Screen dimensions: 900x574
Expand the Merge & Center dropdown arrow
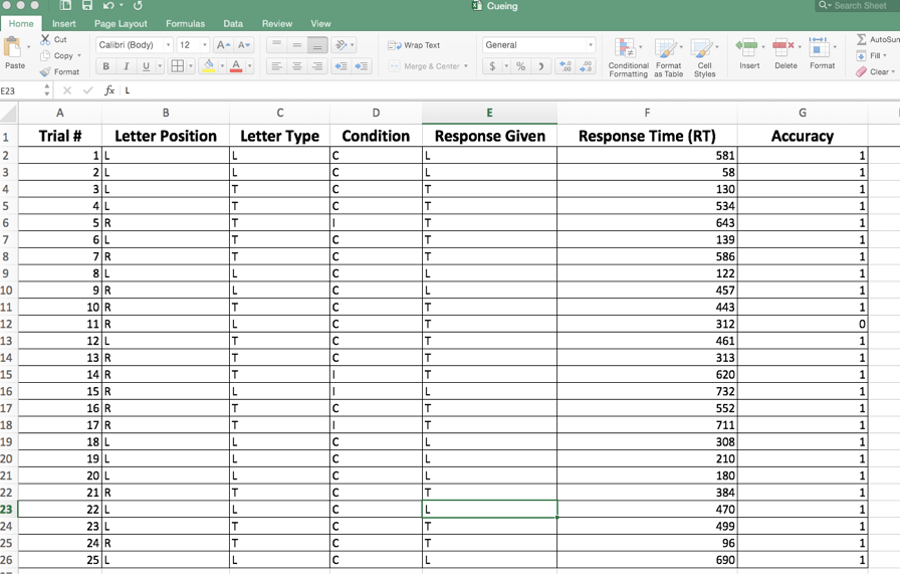(465, 66)
